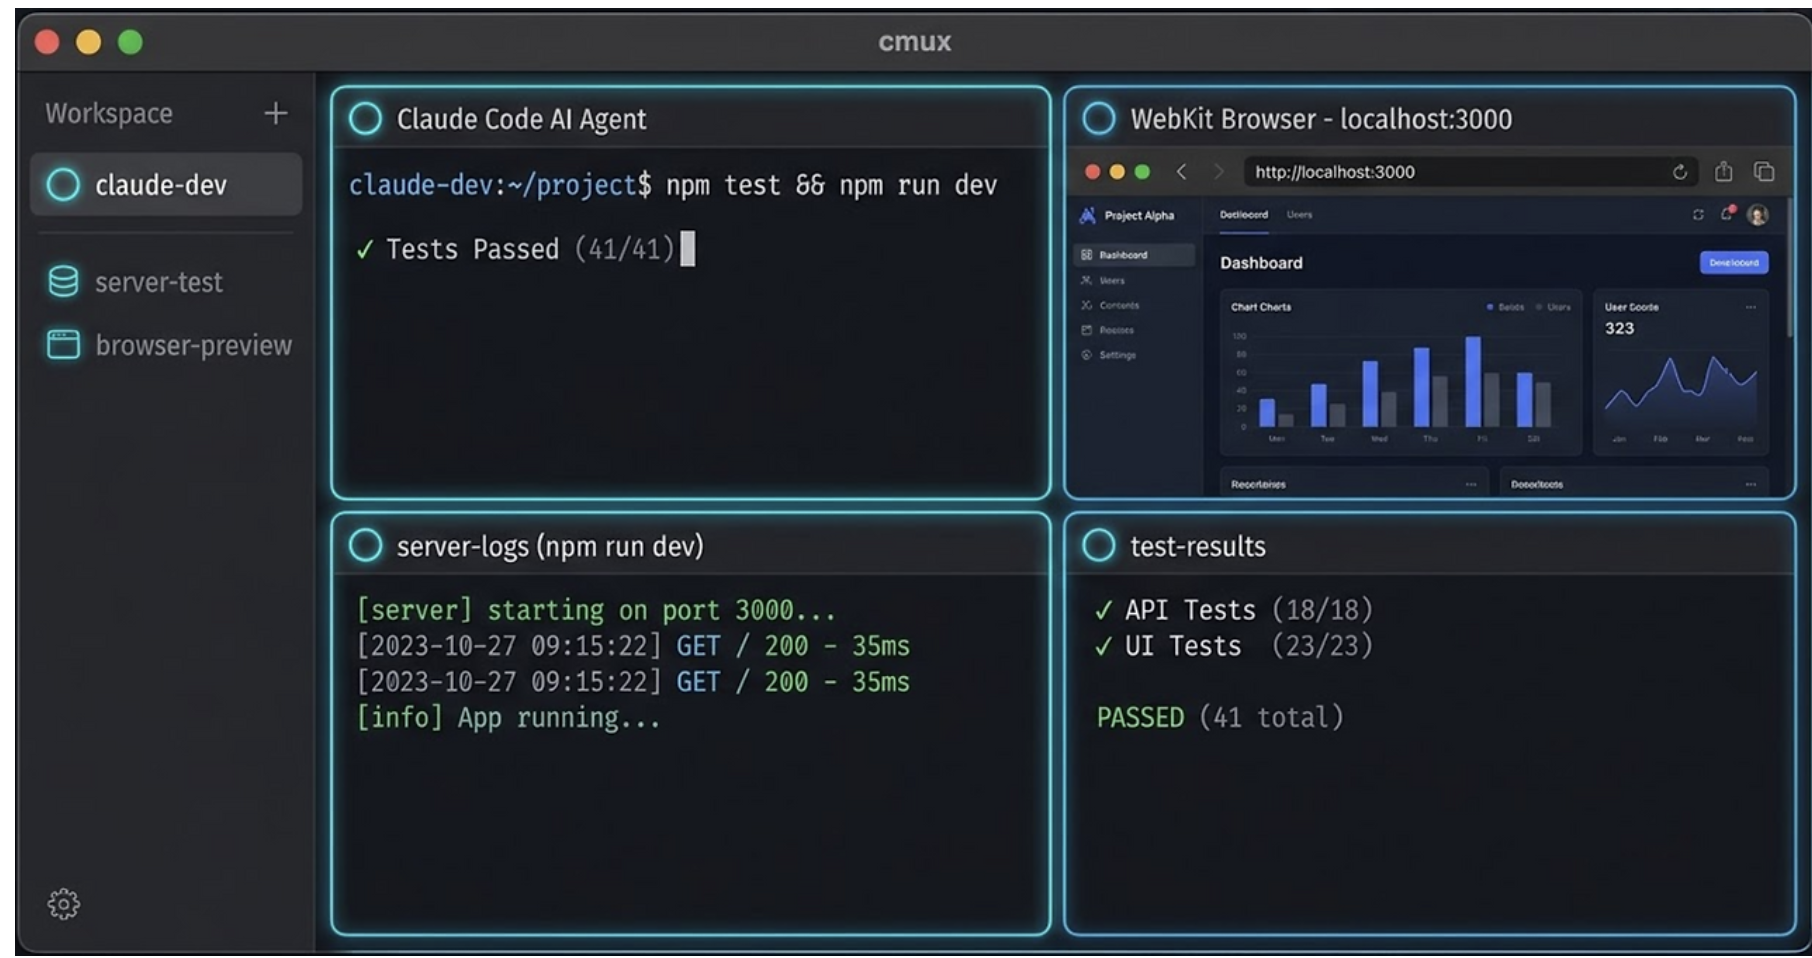Click the 323 user count value
The height and width of the screenshot is (958, 1812).
[x=1619, y=328]
